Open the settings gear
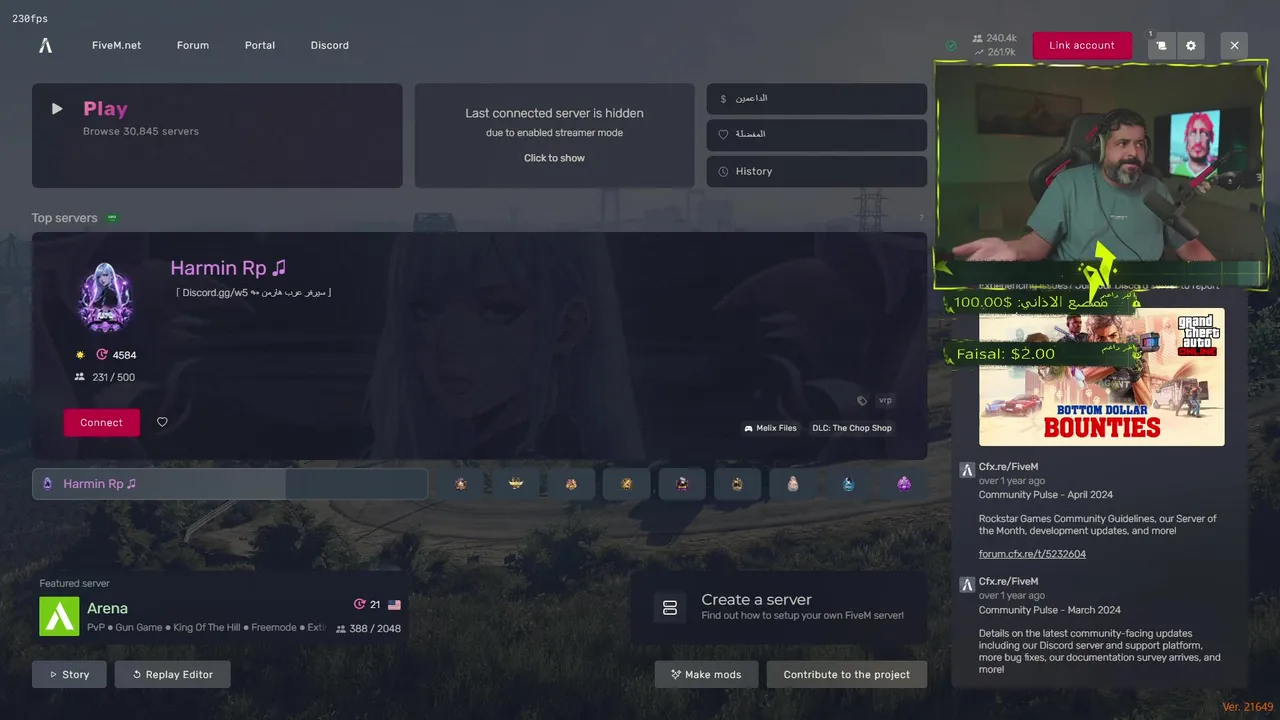1280x720 pixels. tap(1190, 45)
